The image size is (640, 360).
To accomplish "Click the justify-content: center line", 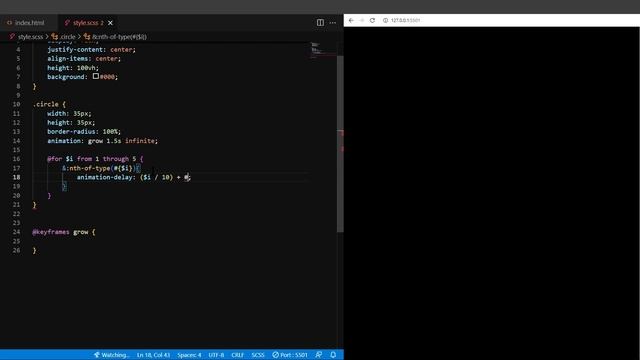I will point(91,49).
